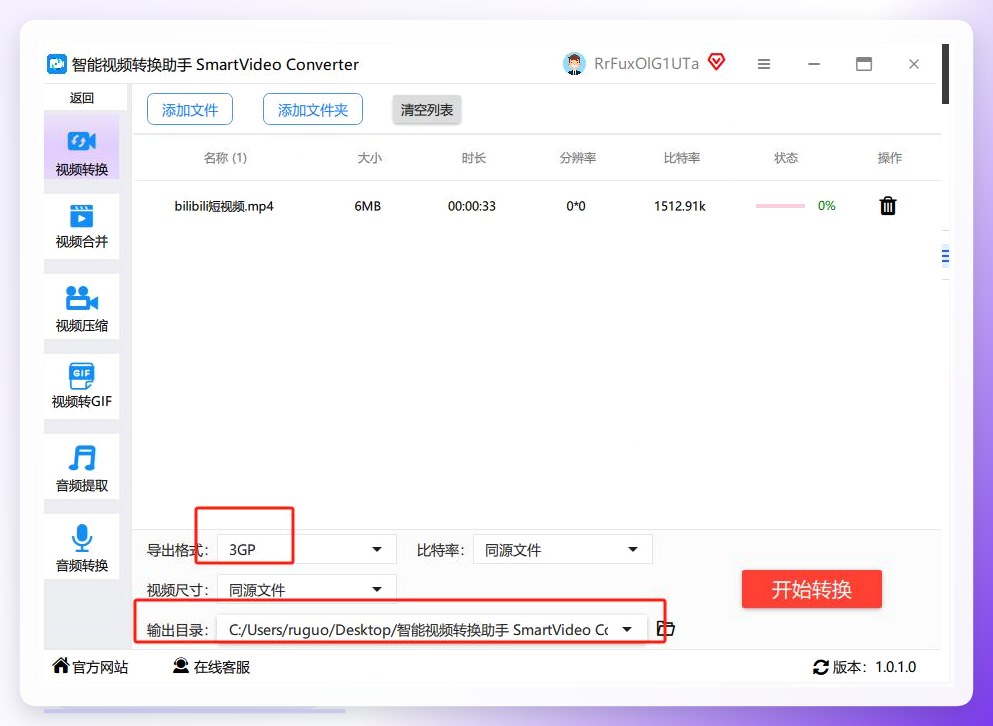Click the 6MB size cell
Viewport: 993px width, 726px height.
[367, 206]
